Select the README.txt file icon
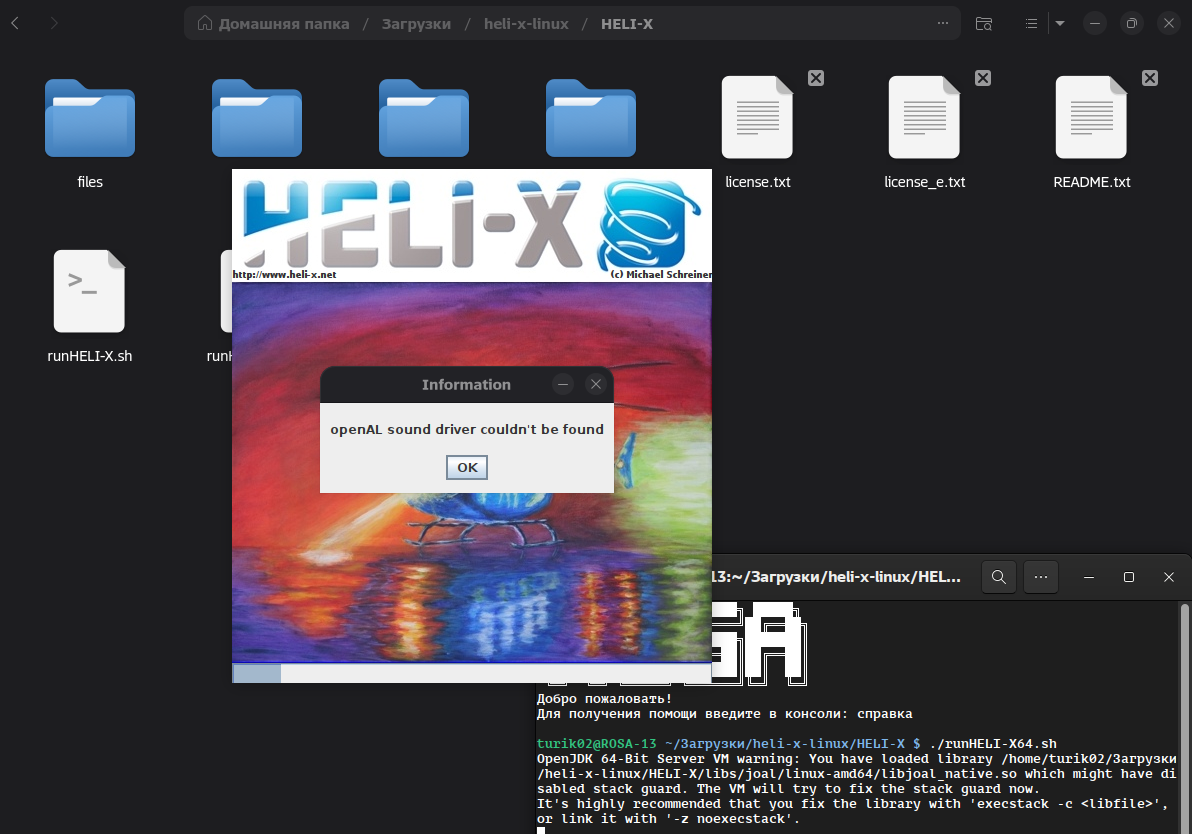 click(x=1092, y=117)
